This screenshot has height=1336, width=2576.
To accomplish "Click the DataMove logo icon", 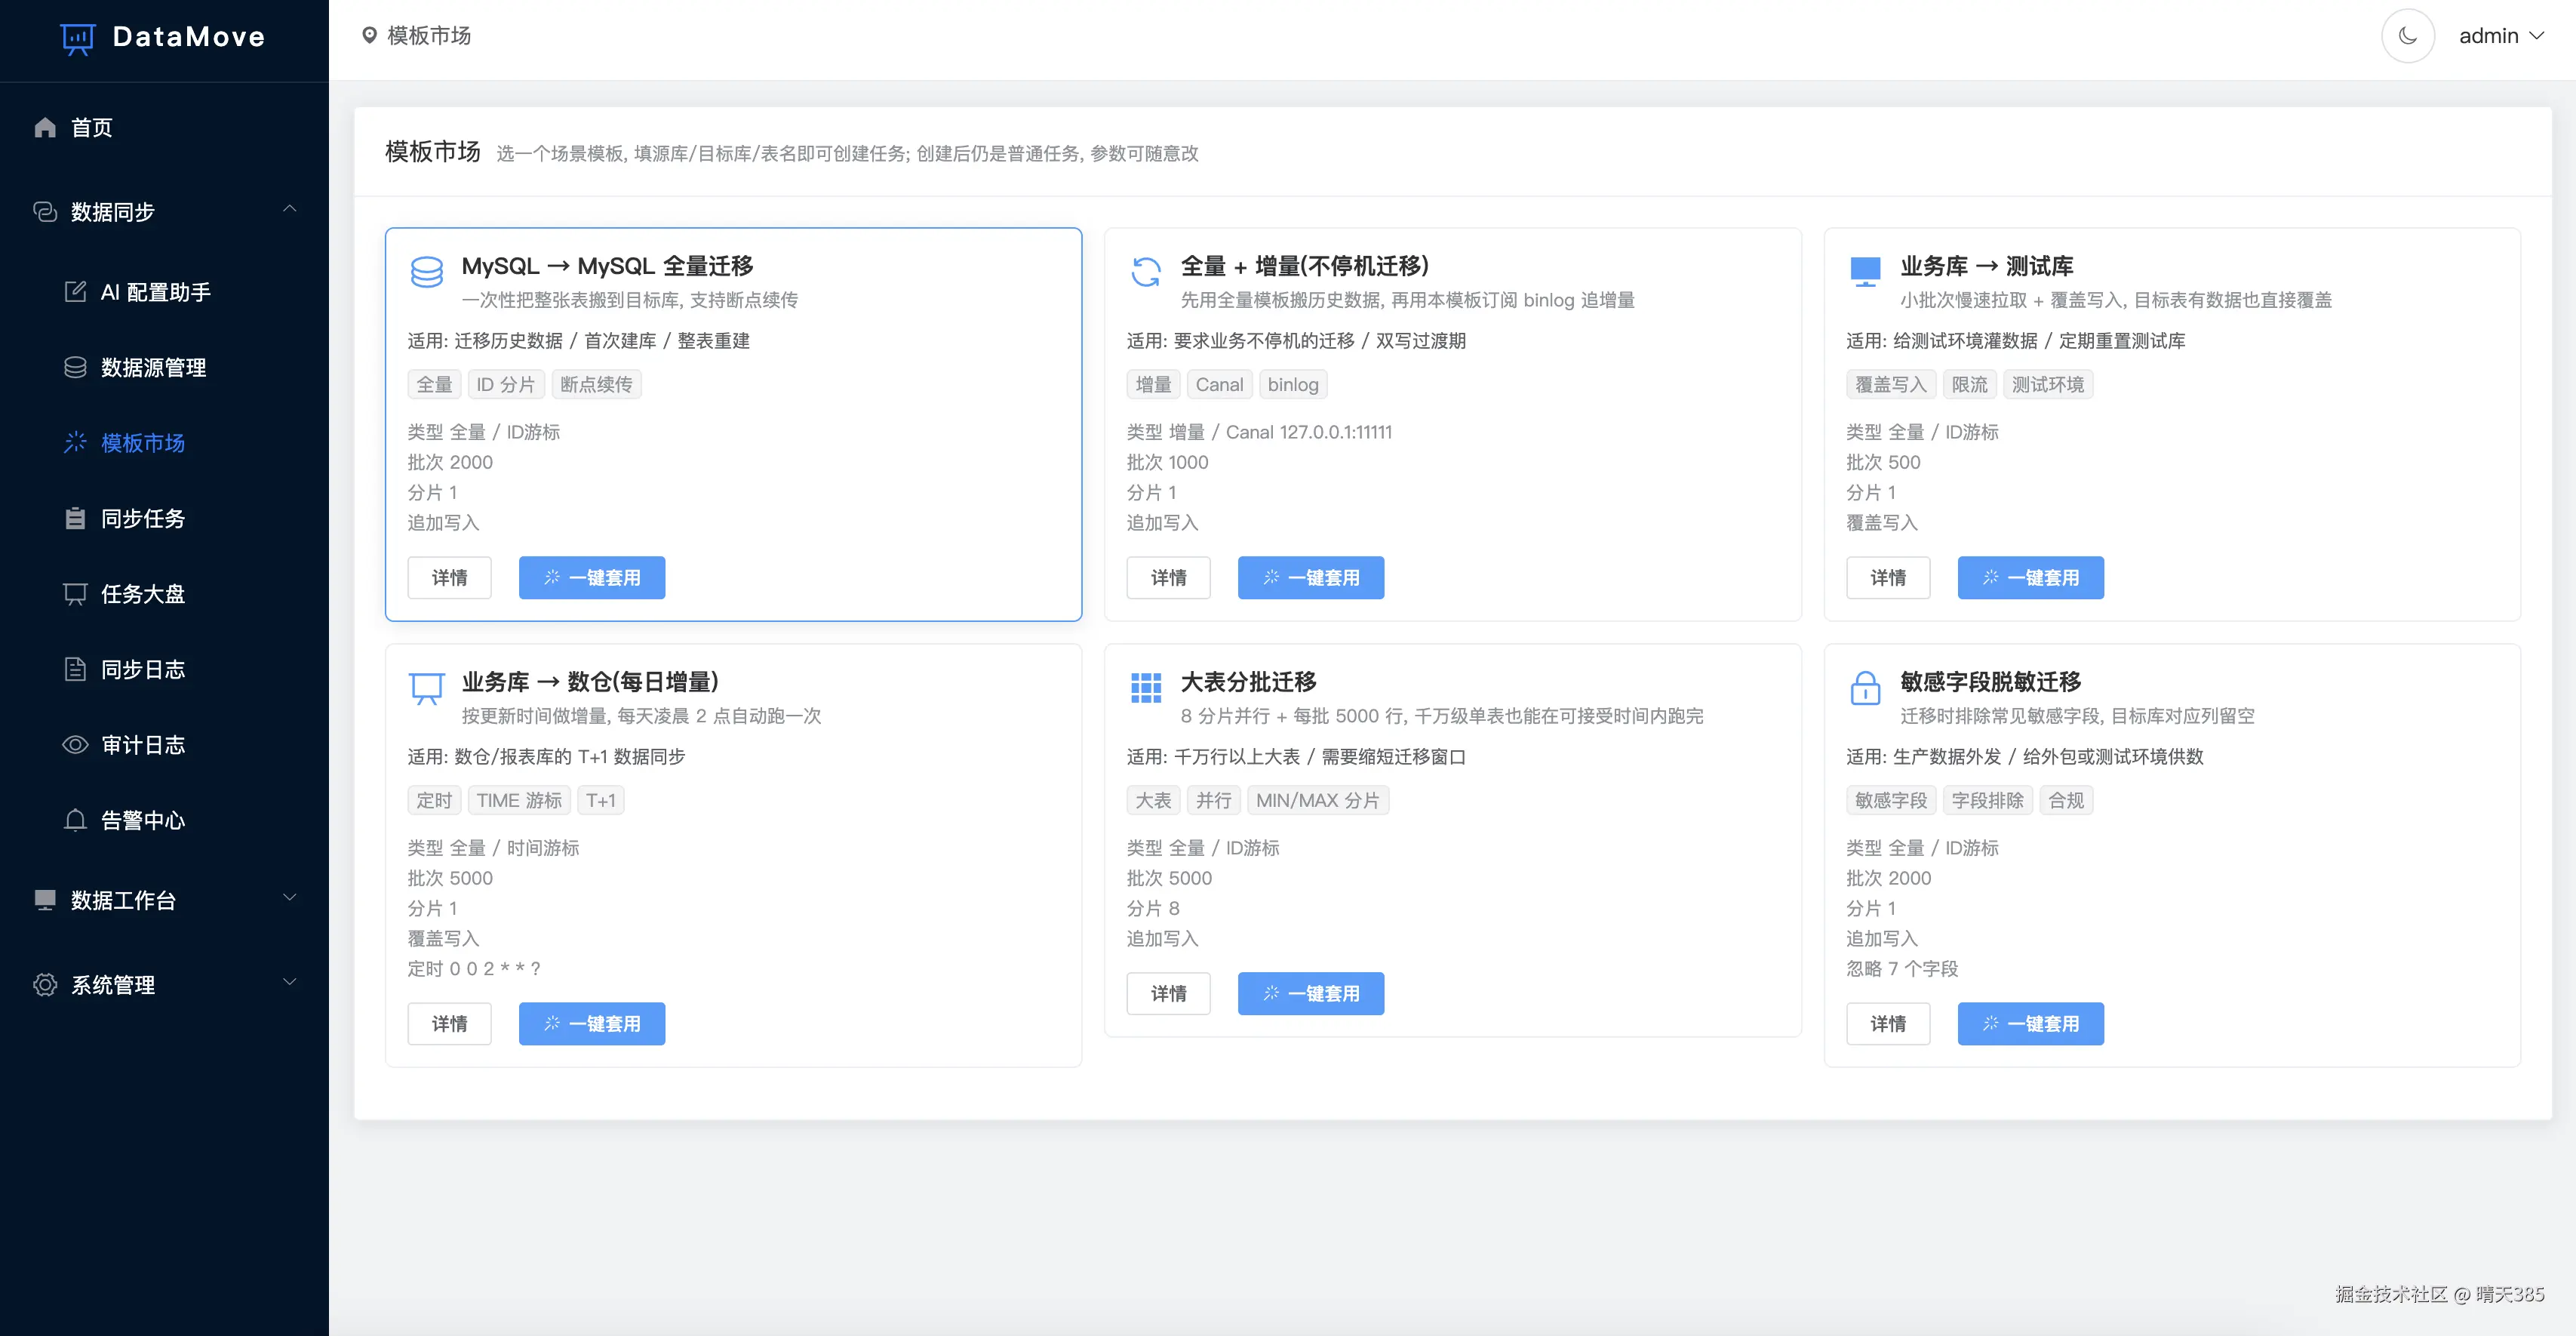I will click(x=77, y=38).
